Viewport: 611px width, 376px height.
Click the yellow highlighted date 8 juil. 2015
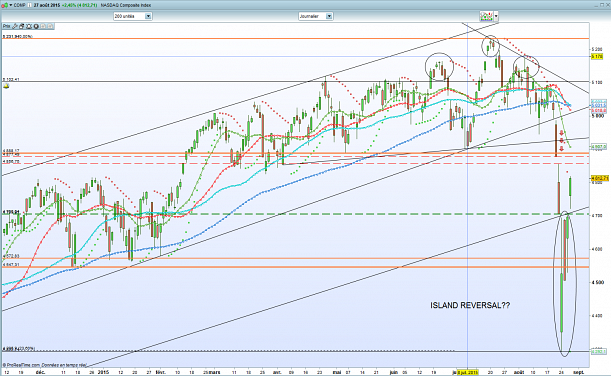(x=467, y=372)
